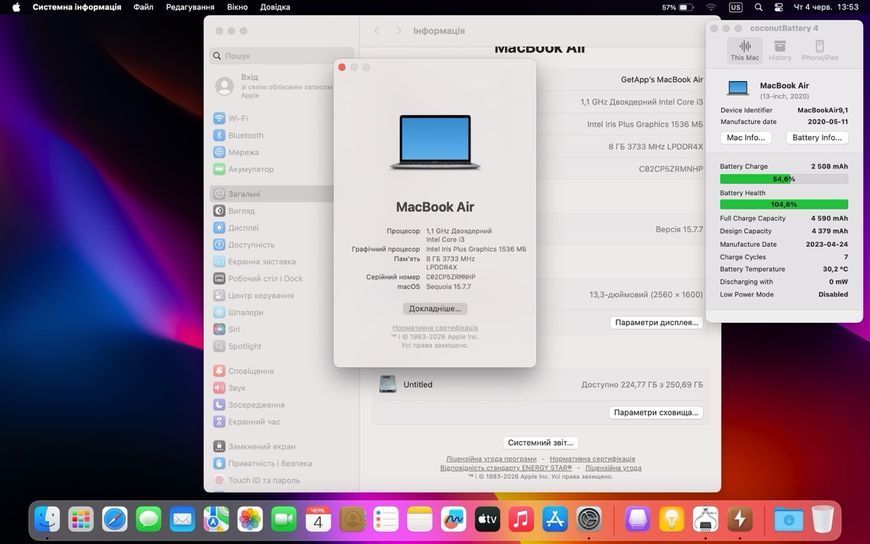This screenshot has height=544, width=870.
Task: Switch to History tab in coconutBattery
Action: click(780, 50)
